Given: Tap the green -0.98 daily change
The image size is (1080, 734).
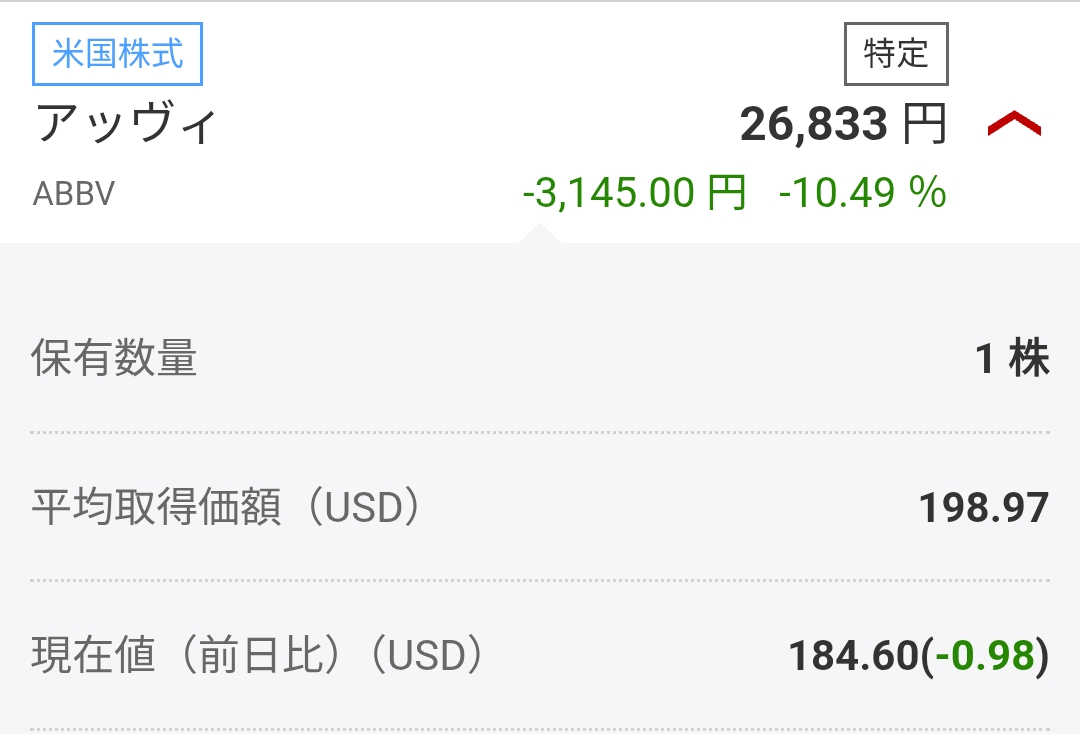Looking at the screenshot, I should click(984, 656).
